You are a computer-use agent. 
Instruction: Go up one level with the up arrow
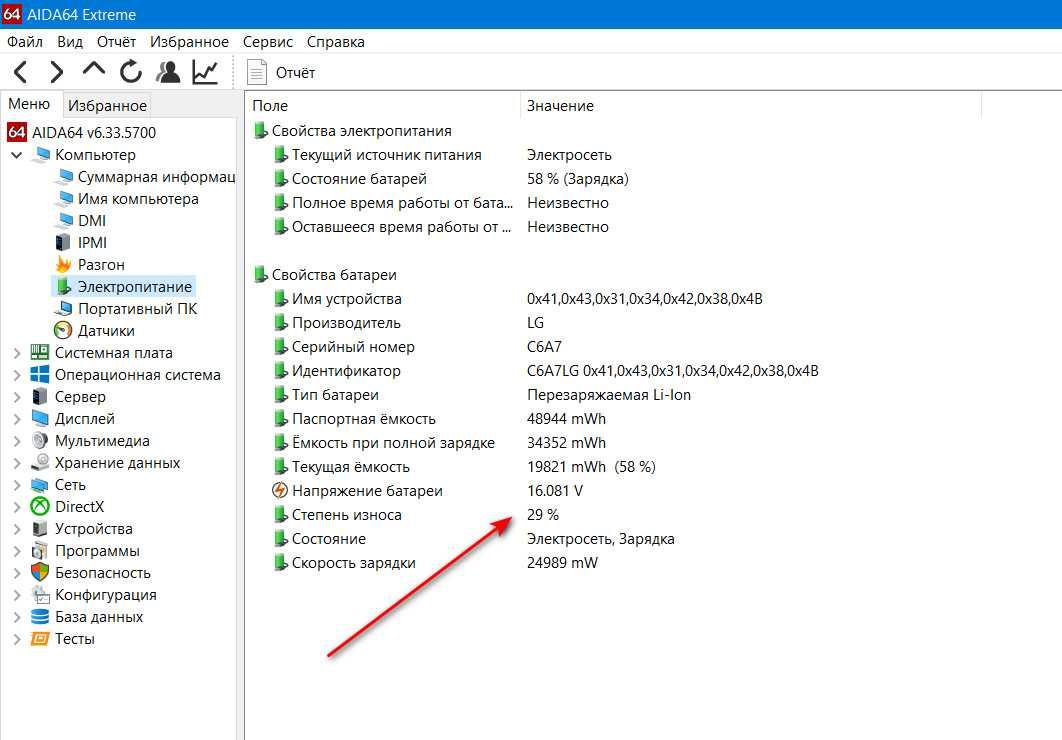(93, 69)
